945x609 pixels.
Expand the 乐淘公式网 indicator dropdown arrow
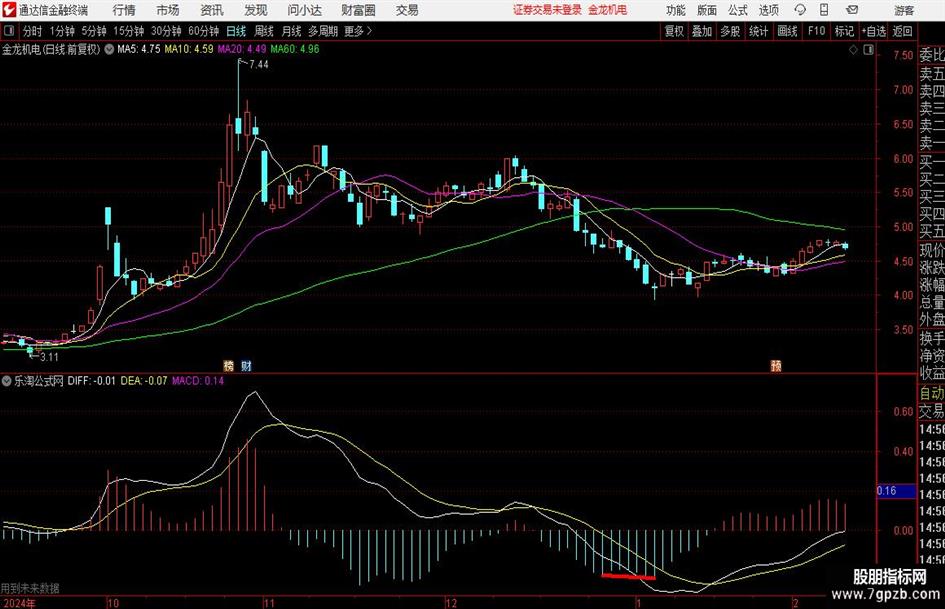click(x=7, y=380)
